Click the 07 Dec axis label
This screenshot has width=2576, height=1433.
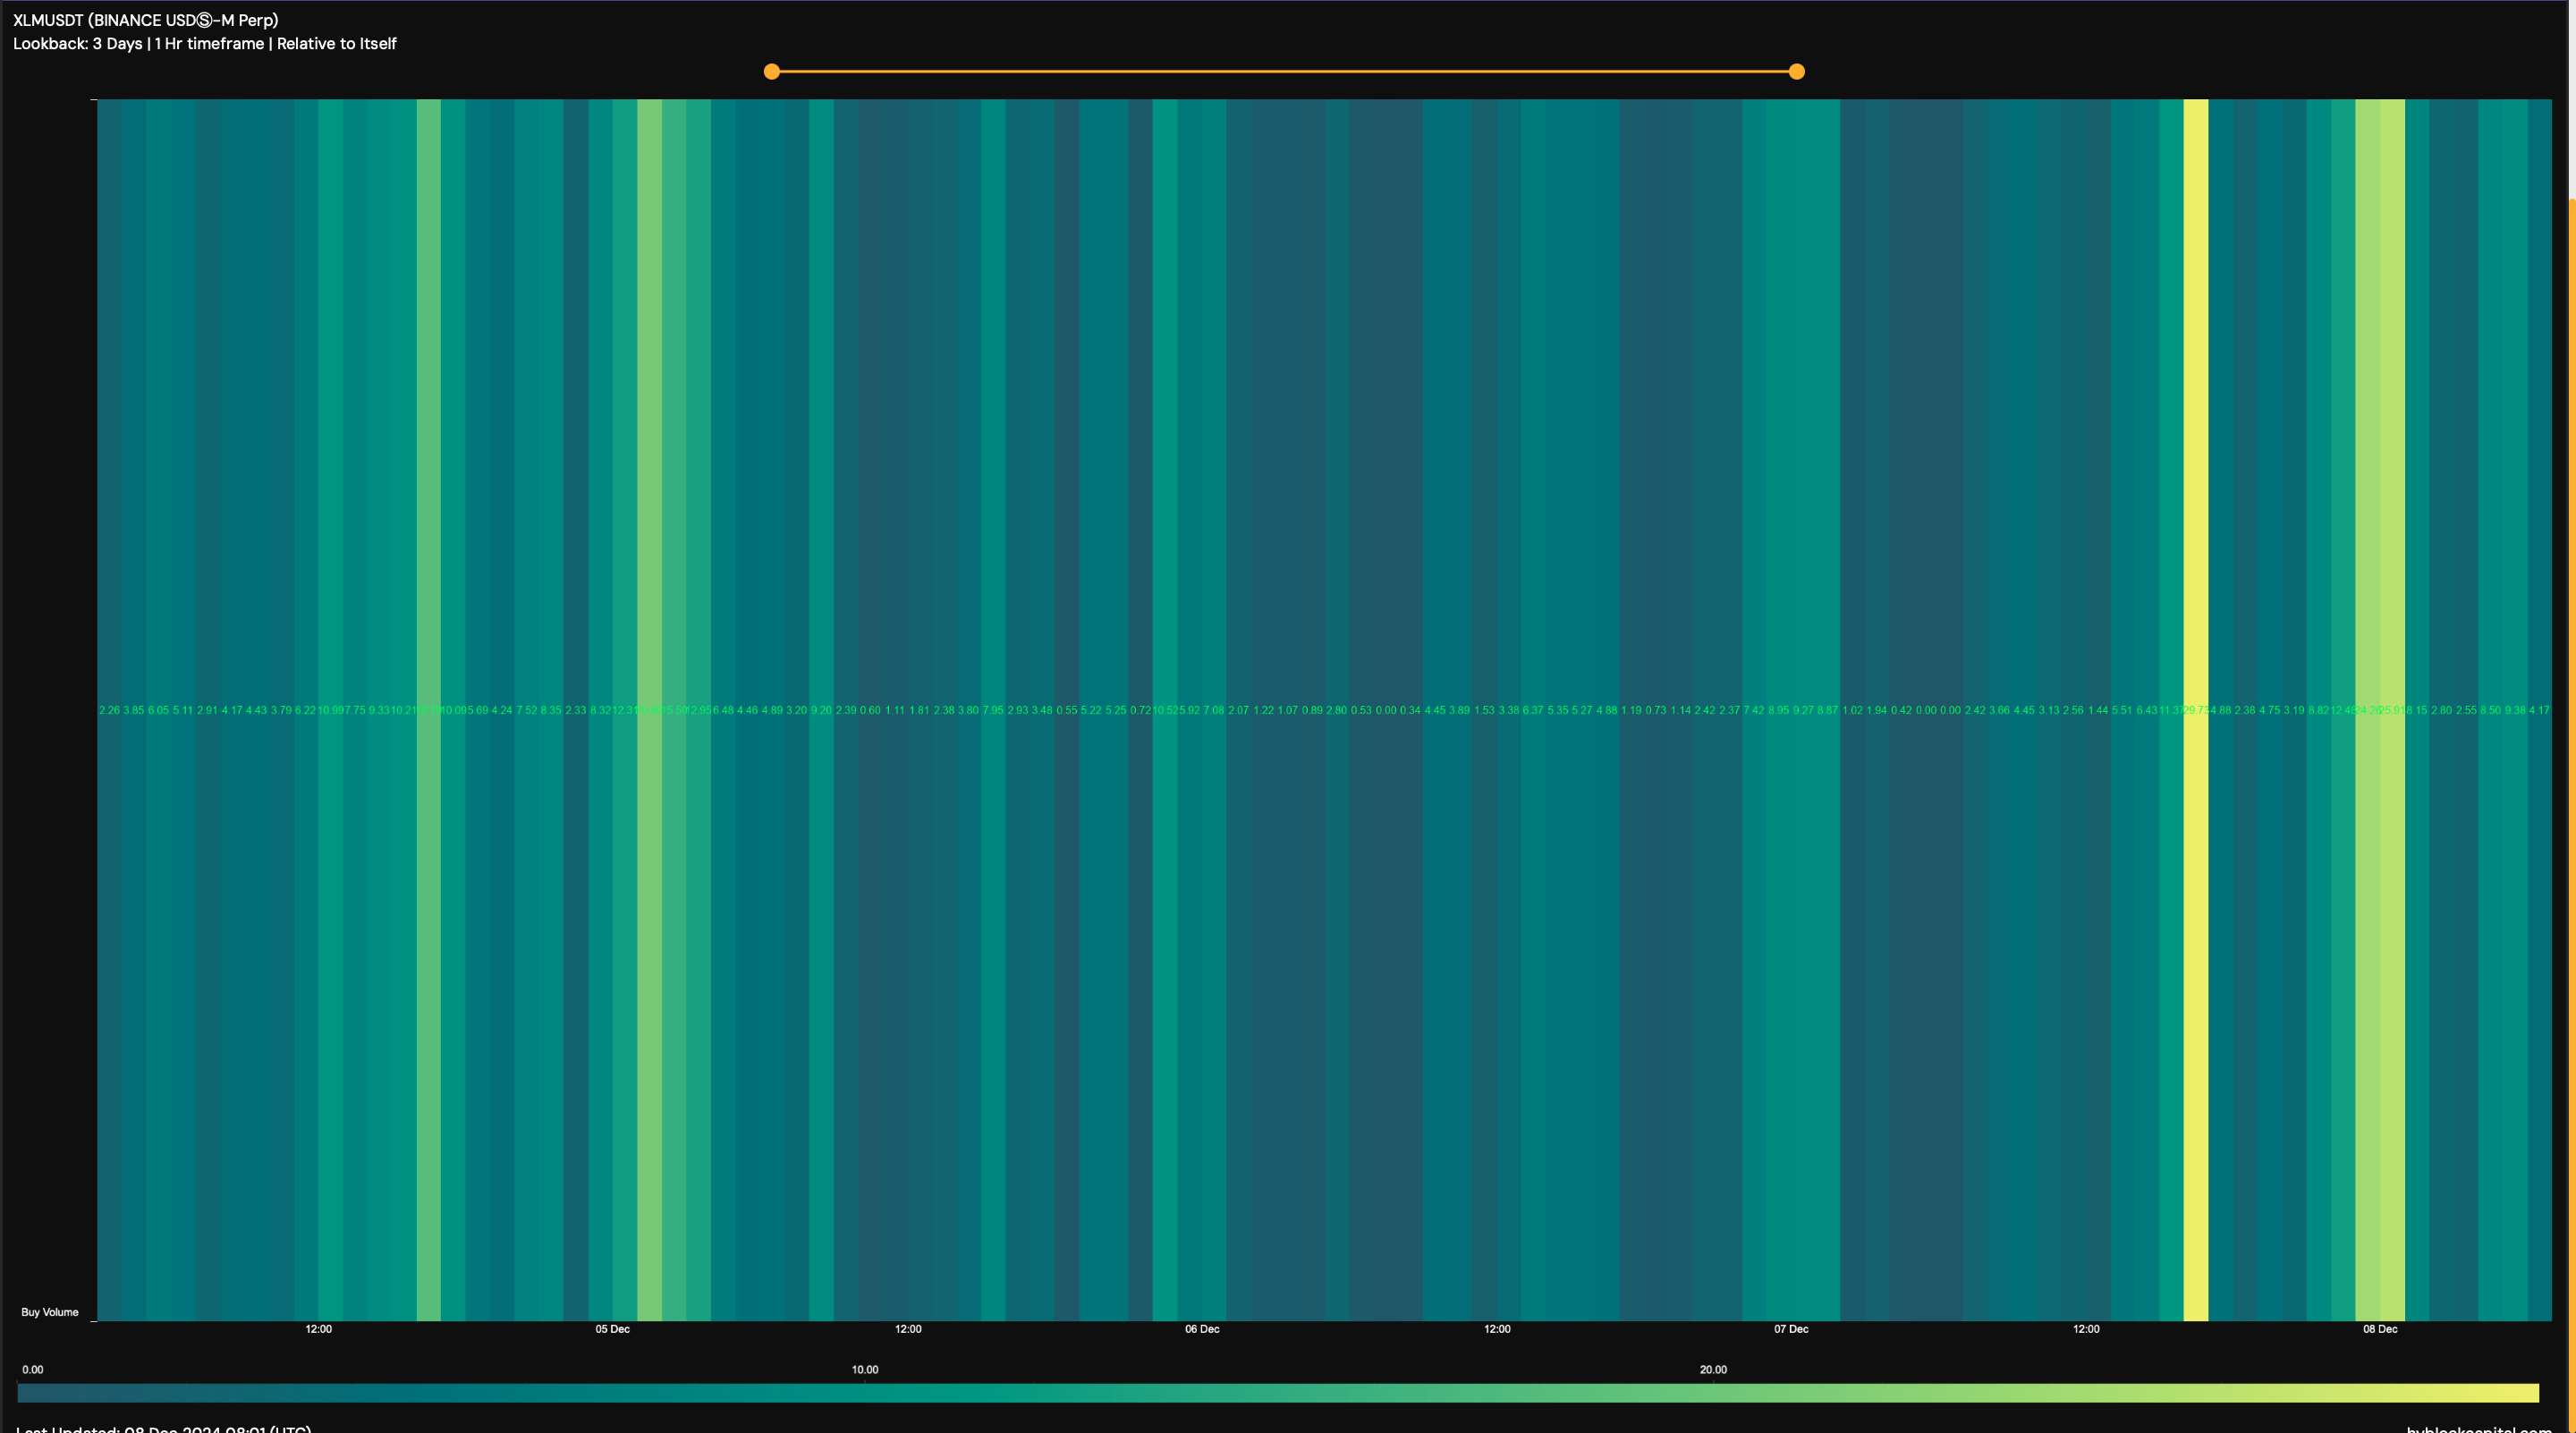tap(1791, 1329)
